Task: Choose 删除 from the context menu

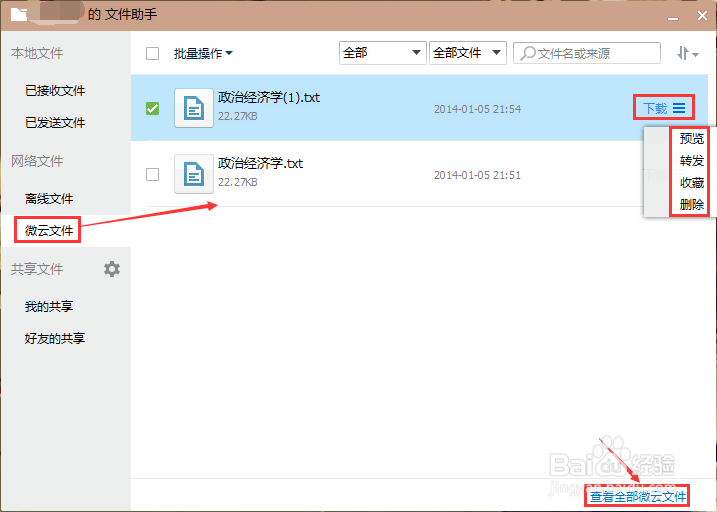Action: pos(691,204)
